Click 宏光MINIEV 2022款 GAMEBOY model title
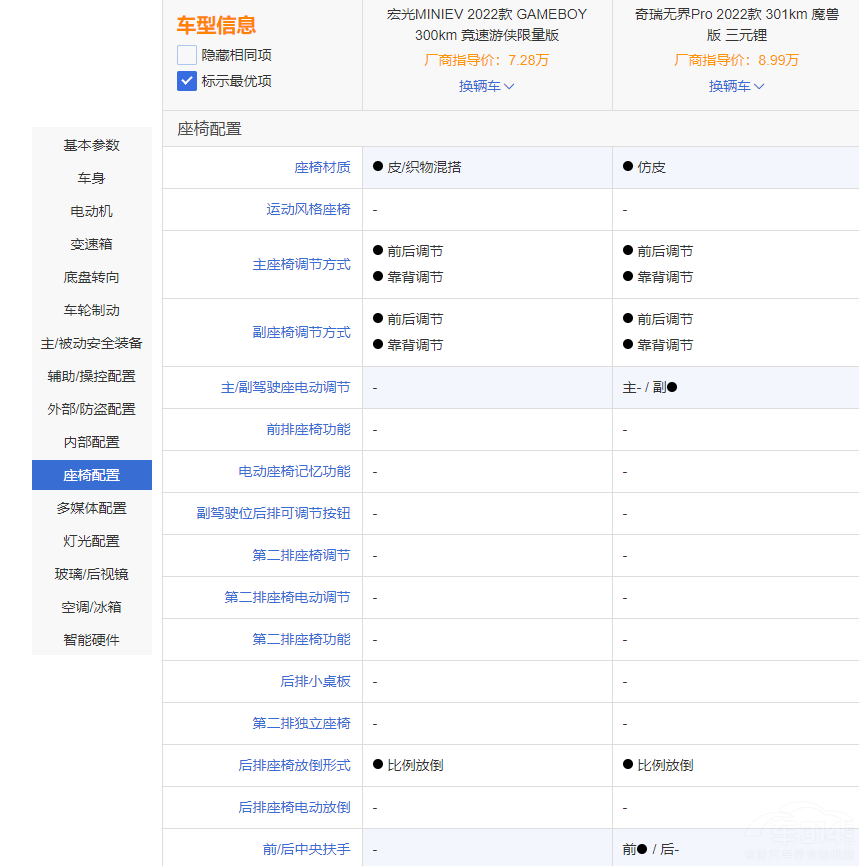 point(487,24)
